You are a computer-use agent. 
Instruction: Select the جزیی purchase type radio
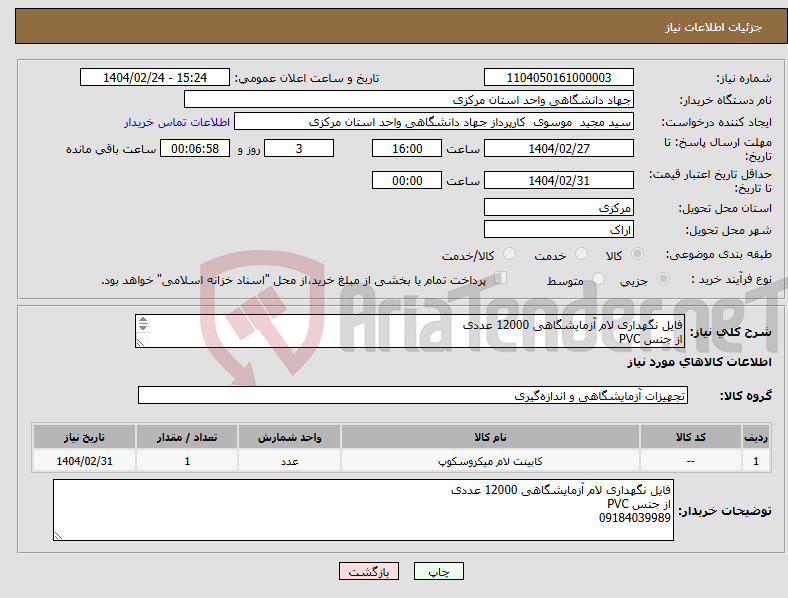(x=663, y=278)
